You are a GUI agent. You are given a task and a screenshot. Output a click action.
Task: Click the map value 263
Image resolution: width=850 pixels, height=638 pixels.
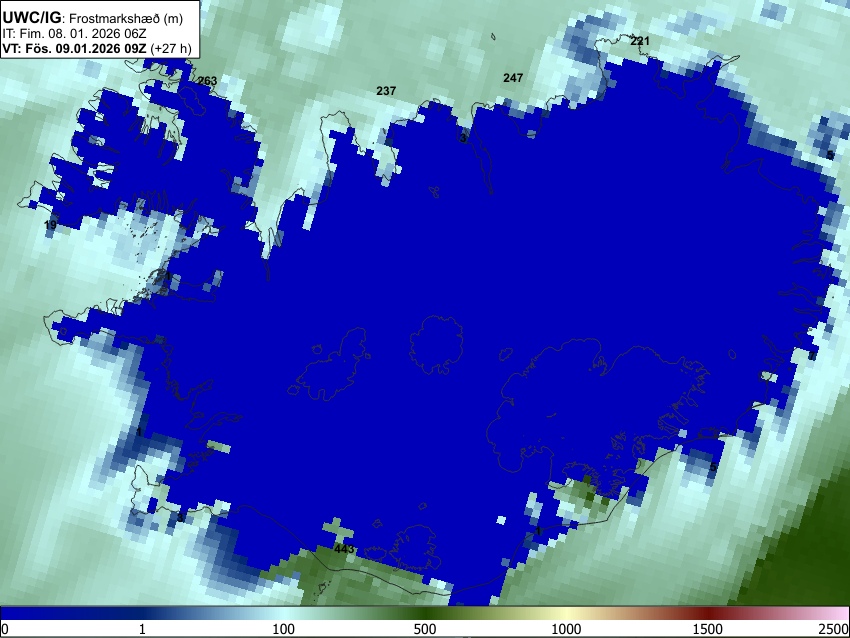click(207, 81)
